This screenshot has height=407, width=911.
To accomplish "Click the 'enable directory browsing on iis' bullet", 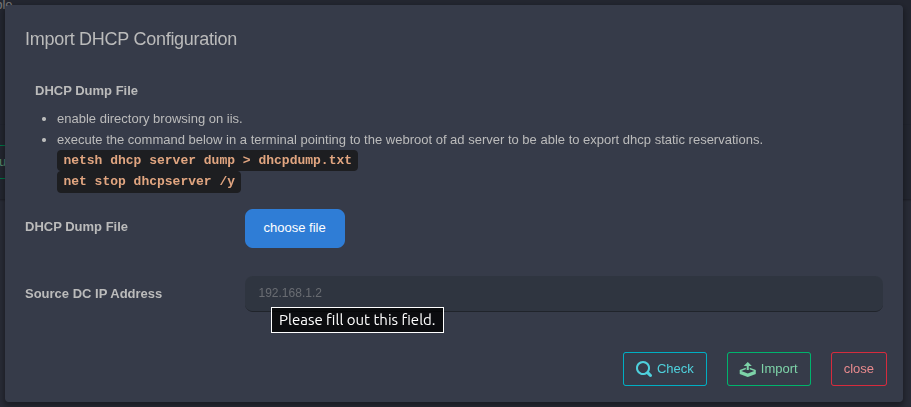I will coord(149,119).
